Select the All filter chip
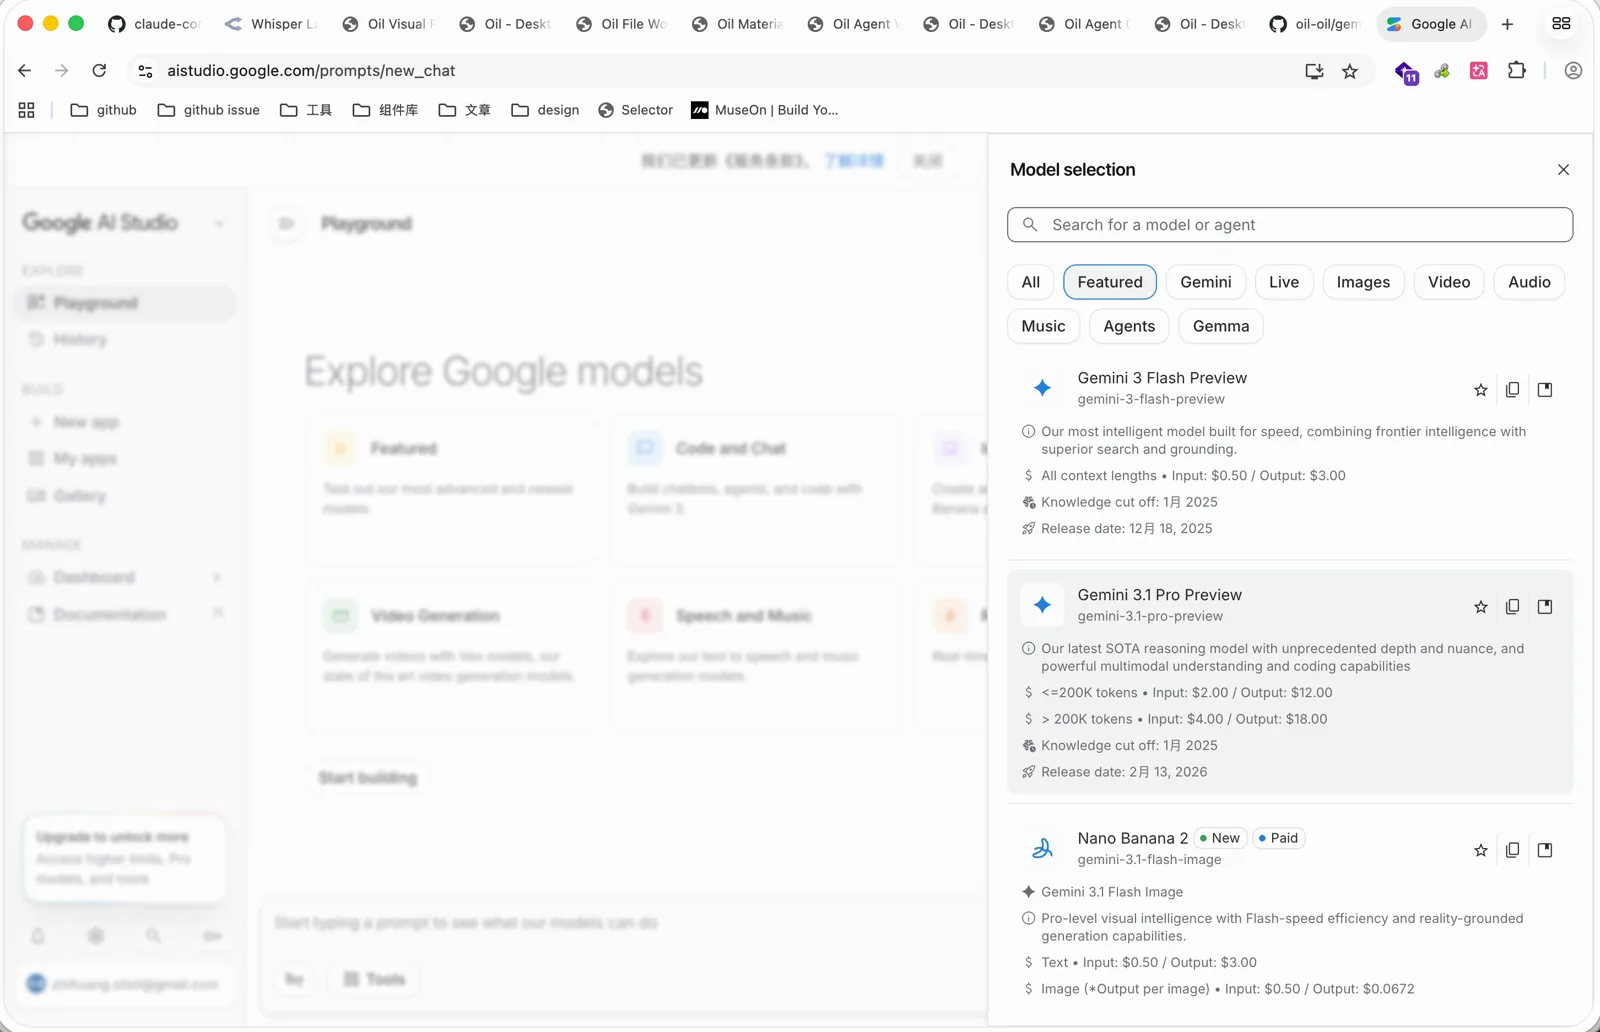The width and height of the screenshot is (1600, 1032). point(1031,282)
